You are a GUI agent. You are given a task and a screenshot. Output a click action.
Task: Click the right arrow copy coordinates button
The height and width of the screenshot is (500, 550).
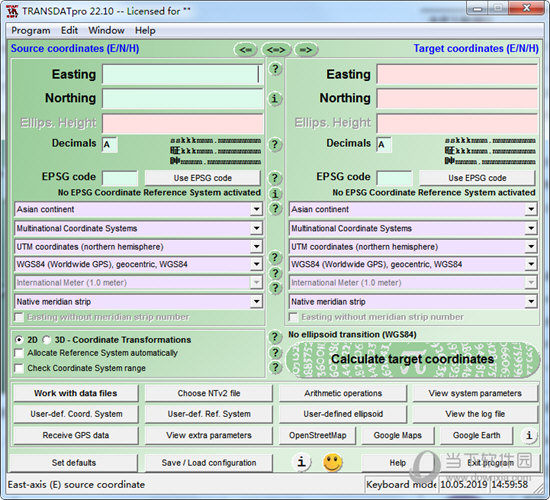coord(306,50)
